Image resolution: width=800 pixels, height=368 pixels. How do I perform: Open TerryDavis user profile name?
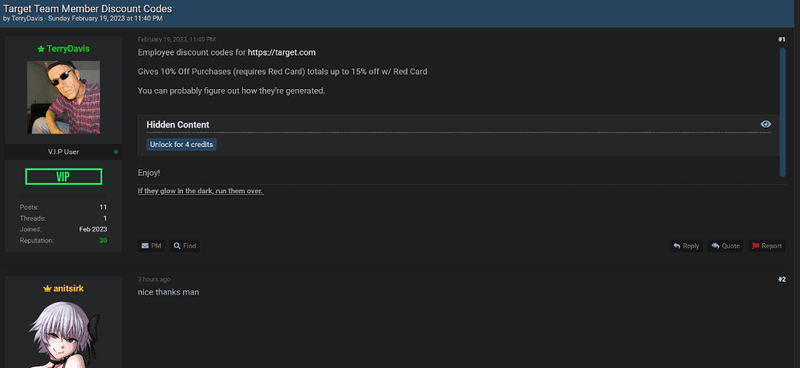tap(68, 49)
